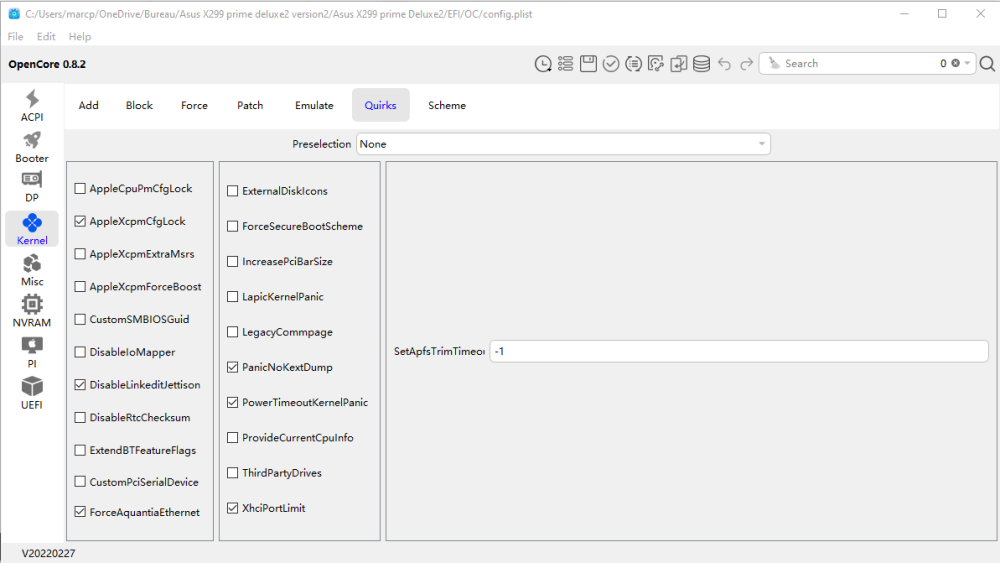1000x563 pixels.
Task: Open the NVRAM section
Action: 32,311
